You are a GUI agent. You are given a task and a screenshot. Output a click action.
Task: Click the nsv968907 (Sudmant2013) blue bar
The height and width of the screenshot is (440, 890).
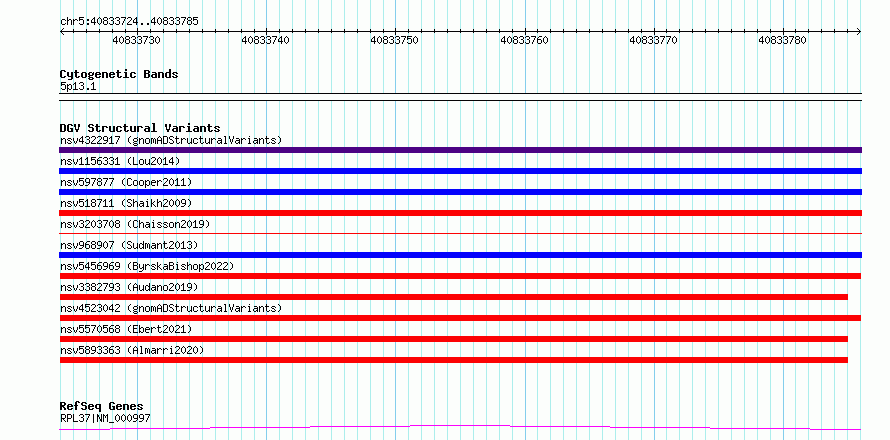click(460, 255)
